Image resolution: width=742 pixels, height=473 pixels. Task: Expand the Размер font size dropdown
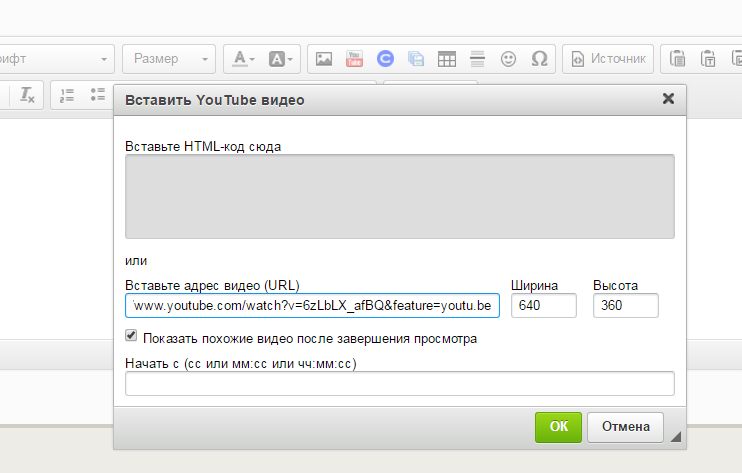(169, 59)
